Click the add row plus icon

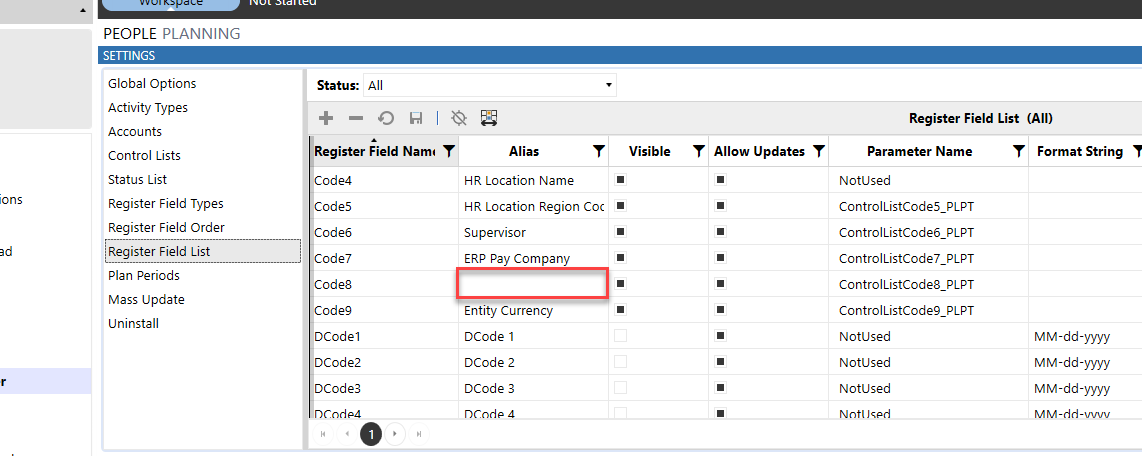326,118
